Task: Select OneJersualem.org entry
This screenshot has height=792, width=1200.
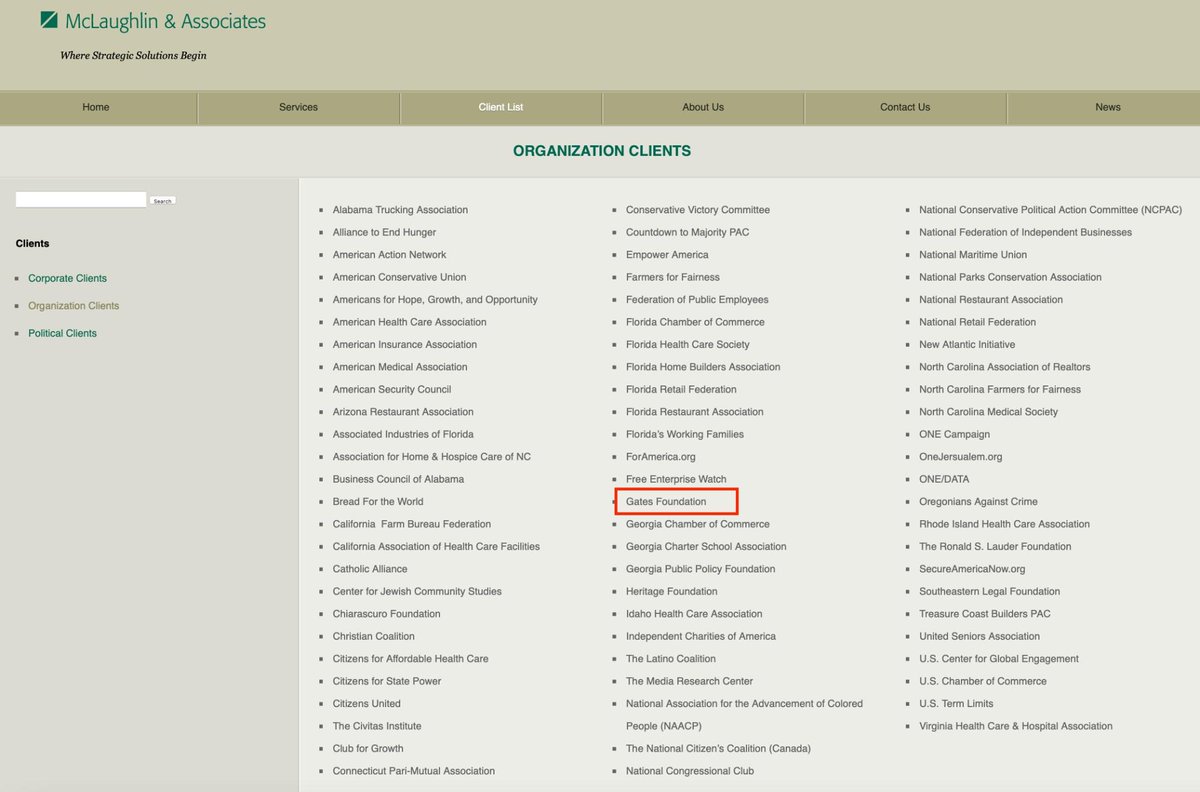Action: (x=960, y=457)
